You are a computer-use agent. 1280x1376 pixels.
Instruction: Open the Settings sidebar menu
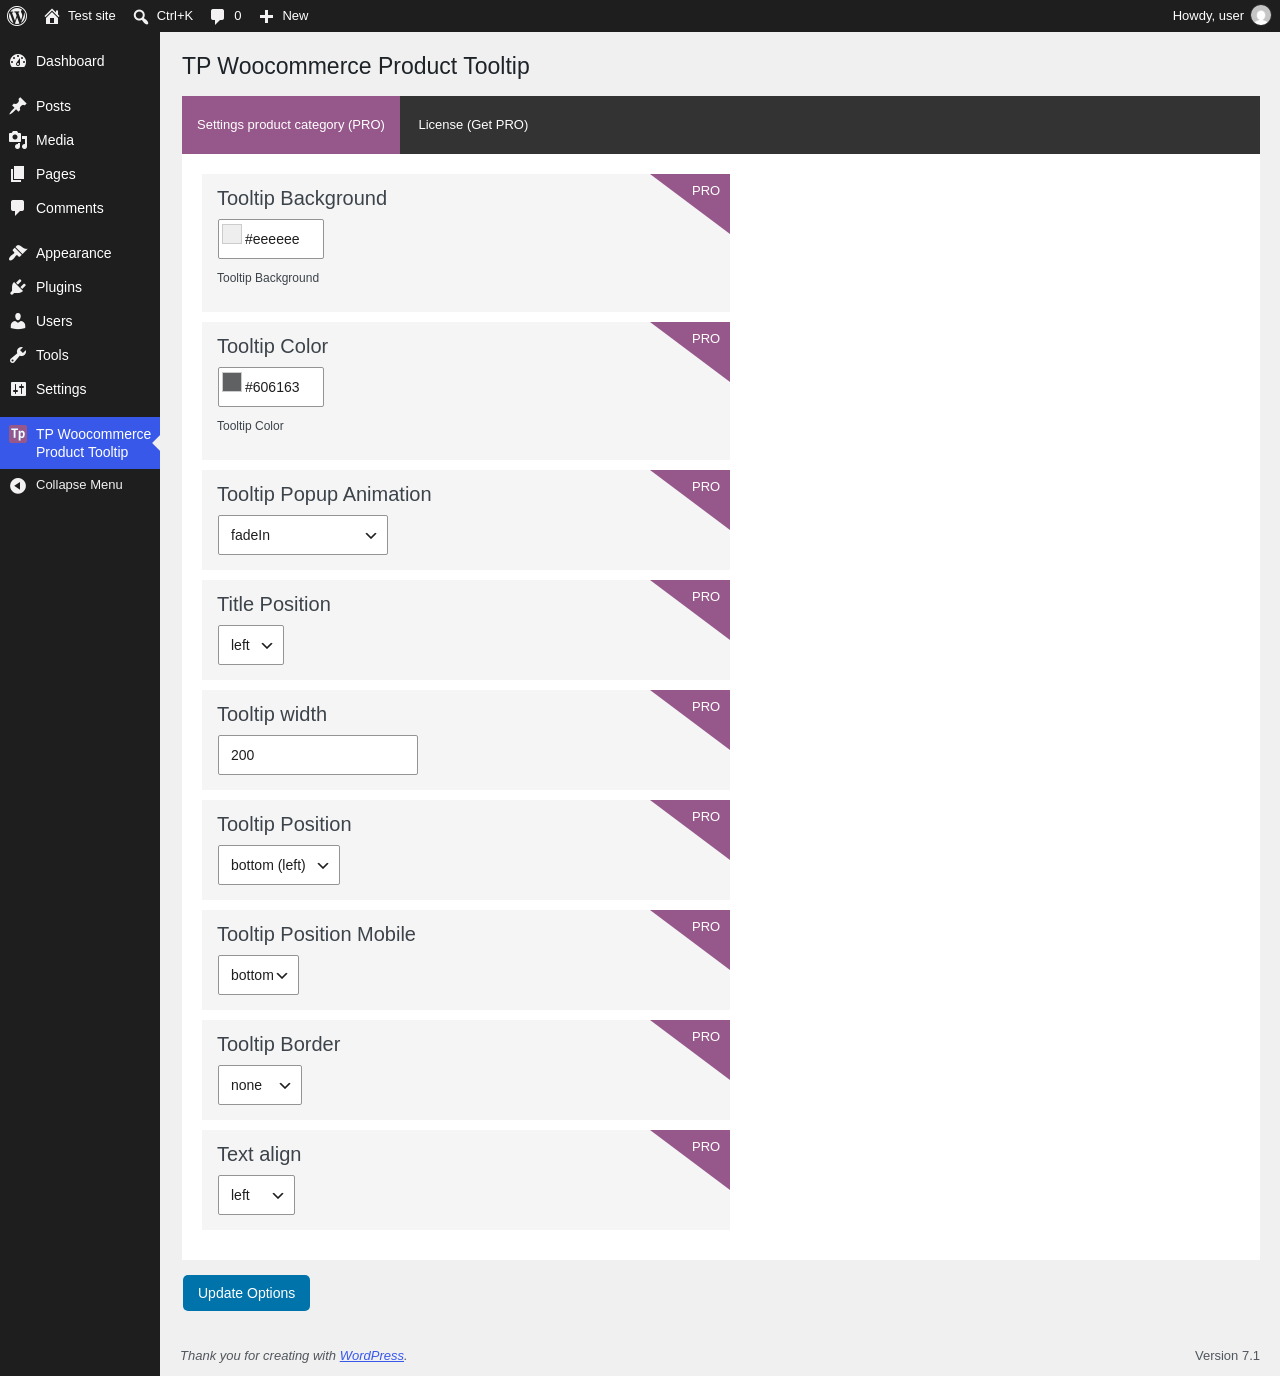[80, 389]
